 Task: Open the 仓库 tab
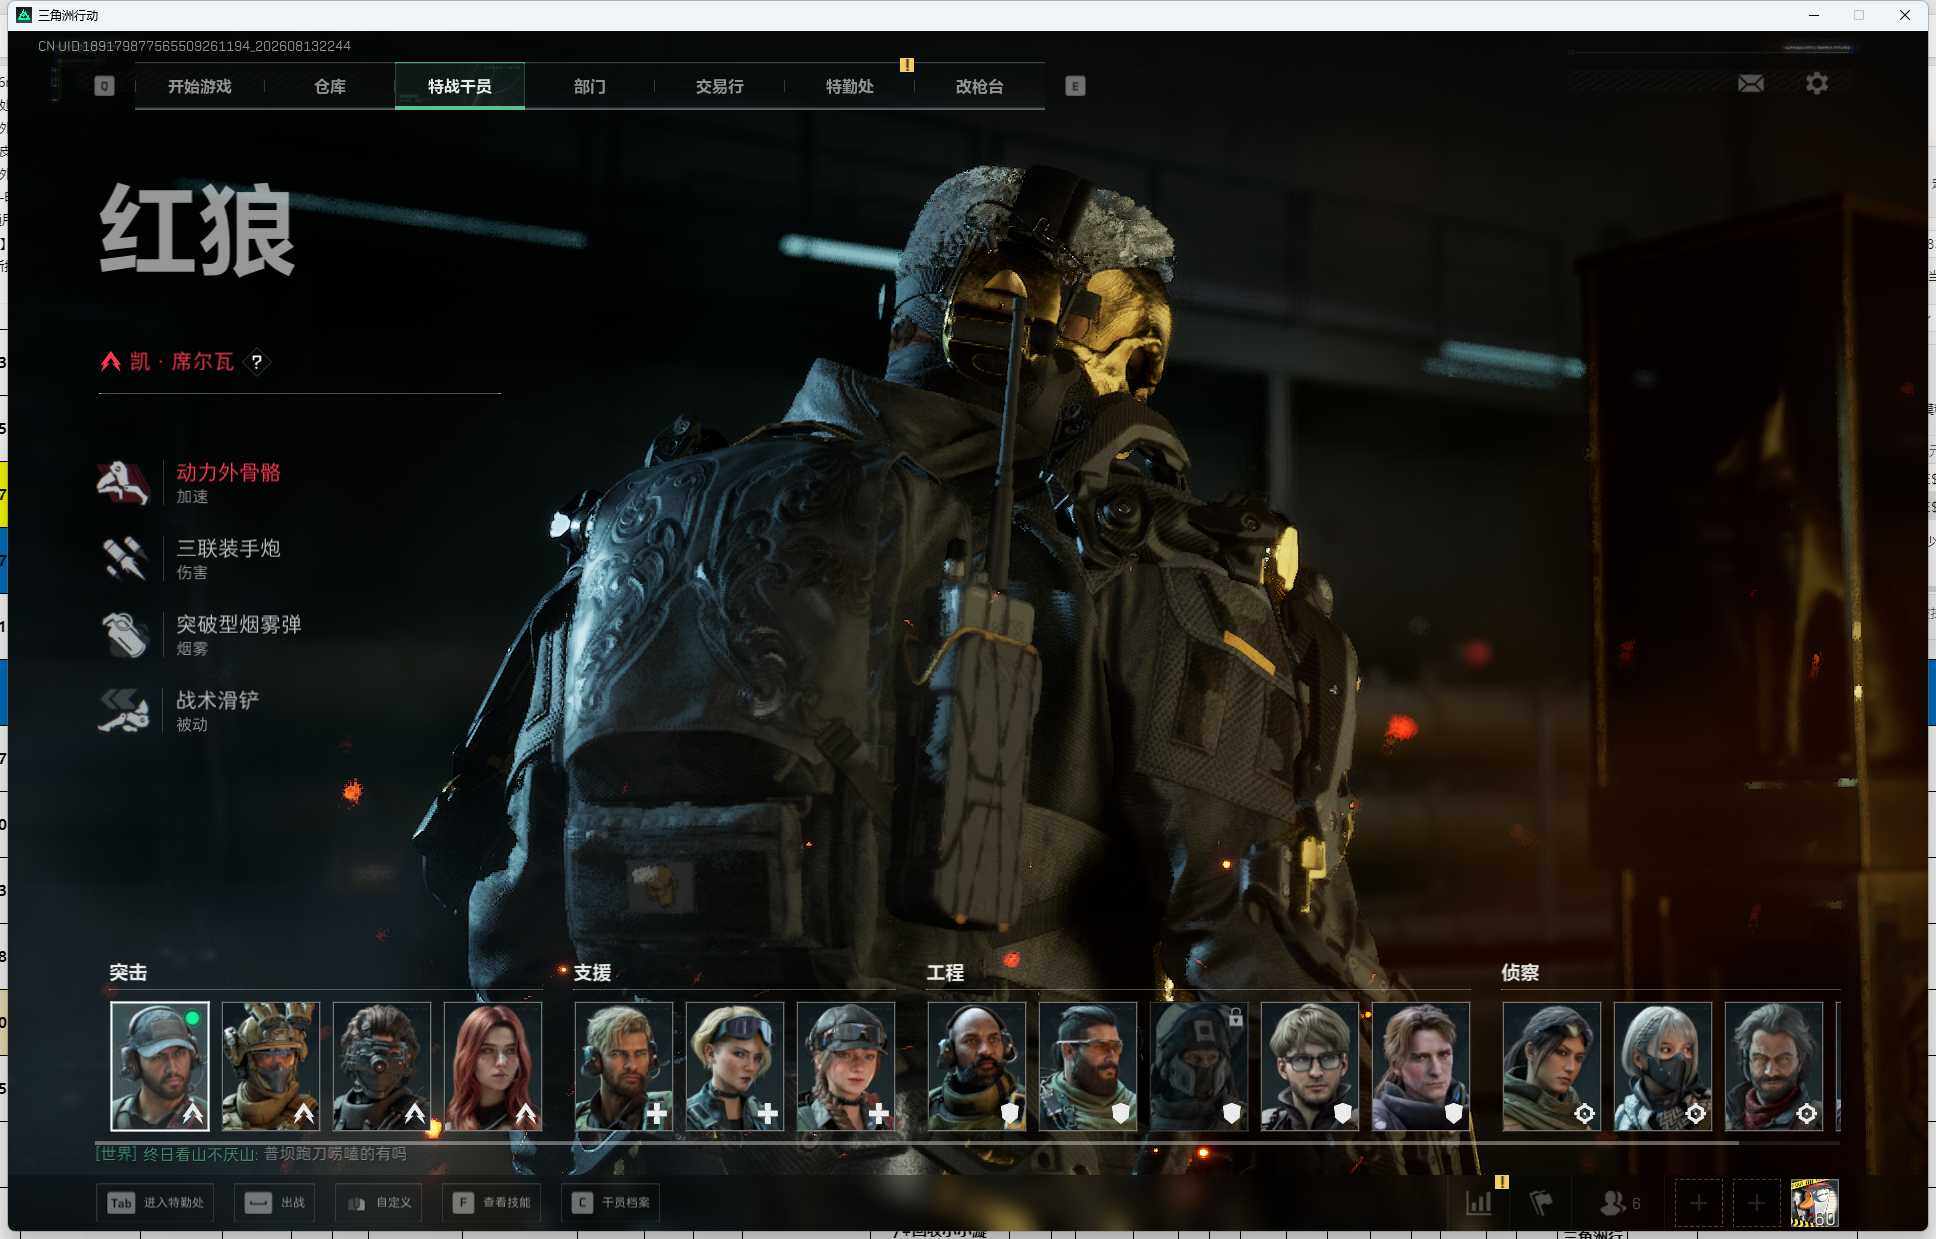330,86
